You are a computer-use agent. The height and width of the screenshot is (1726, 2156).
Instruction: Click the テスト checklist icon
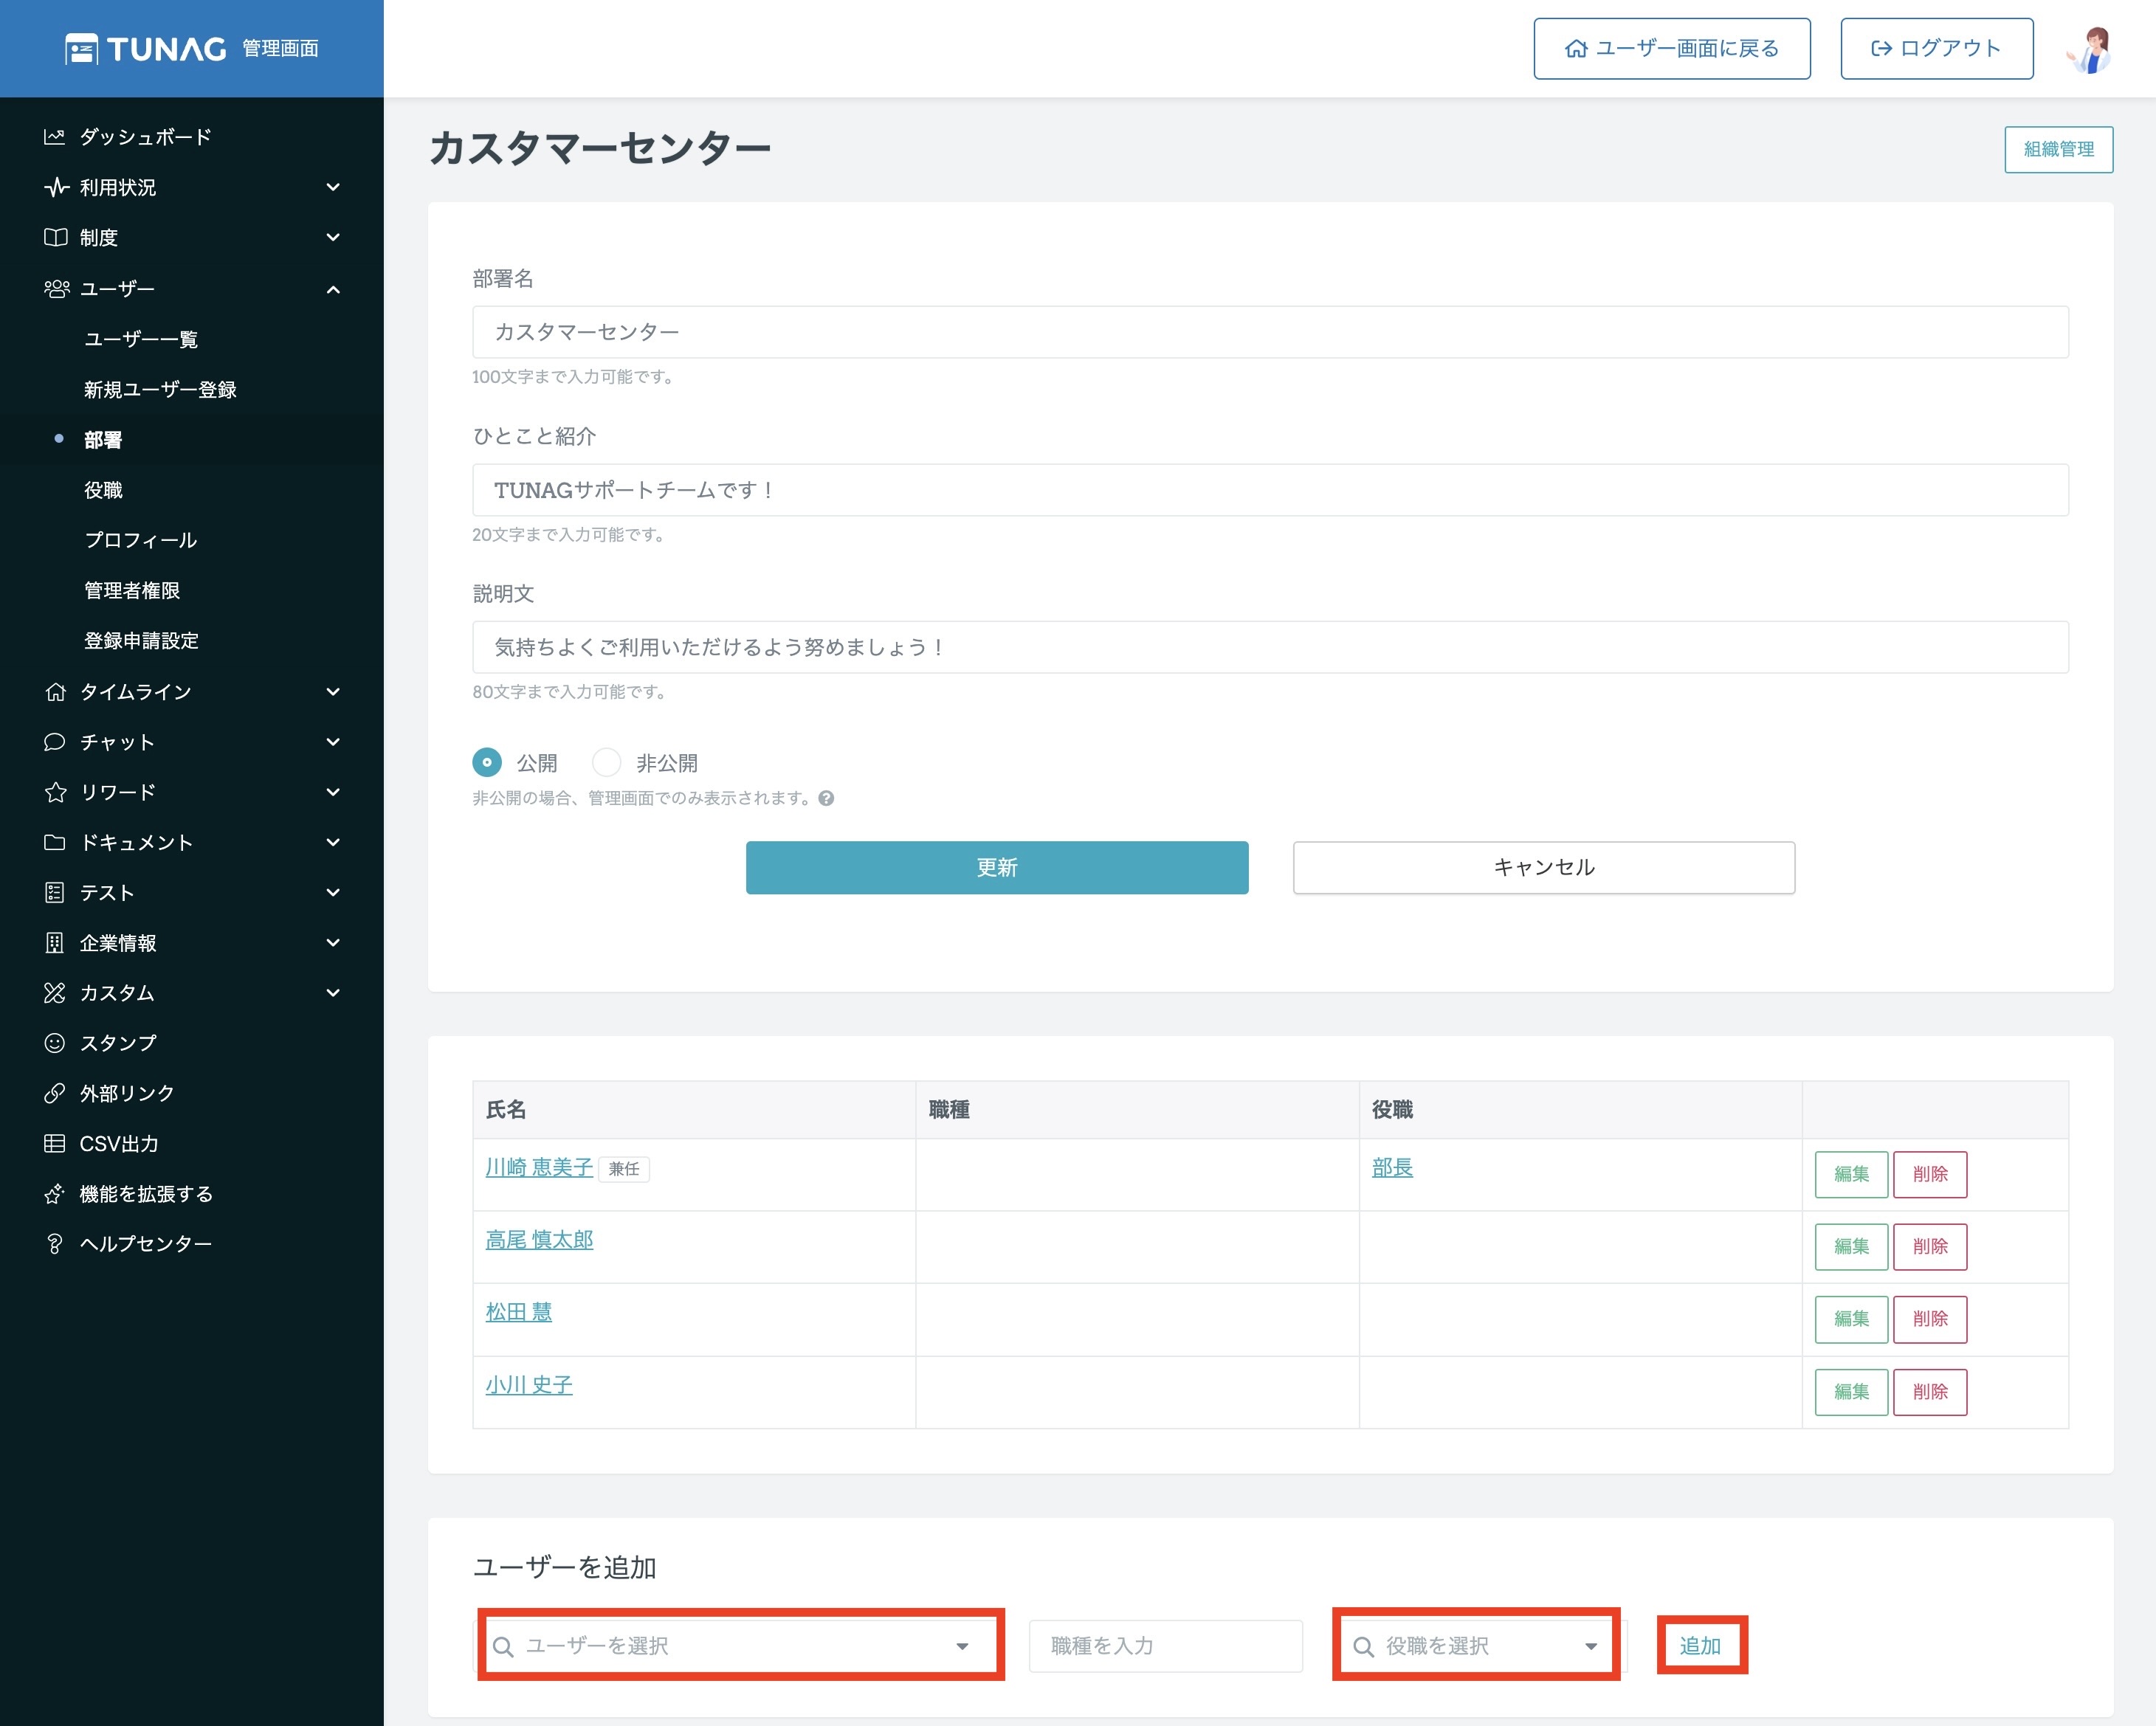point(55,892)
